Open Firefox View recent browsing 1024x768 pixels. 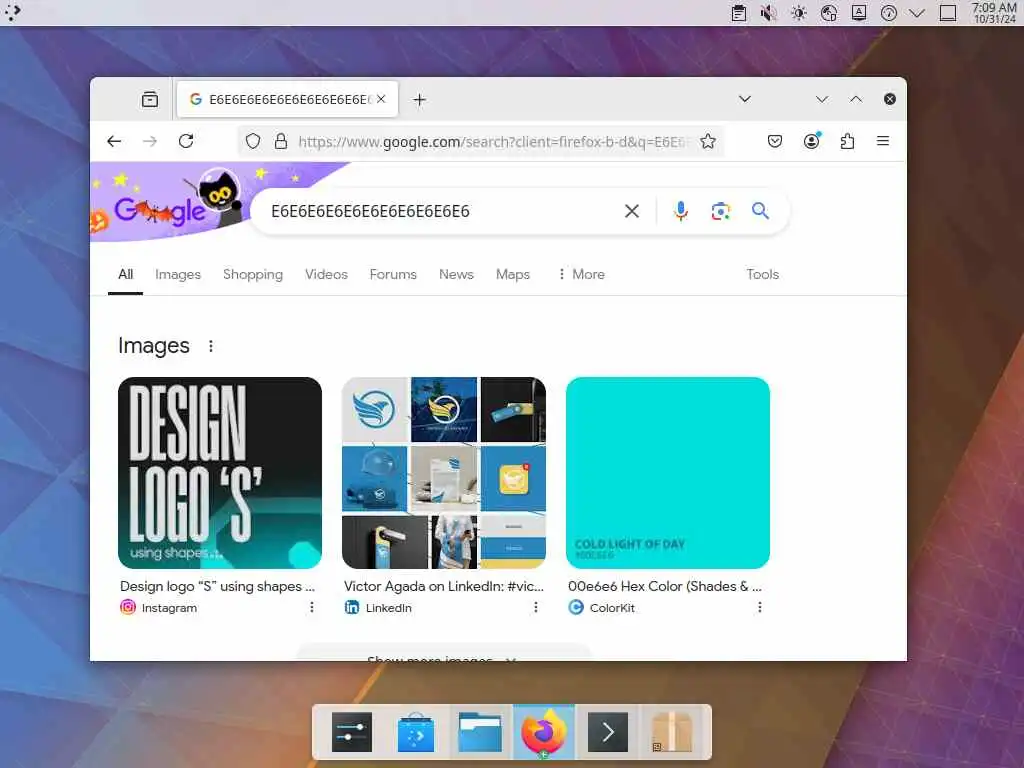(x=150, y=99)
